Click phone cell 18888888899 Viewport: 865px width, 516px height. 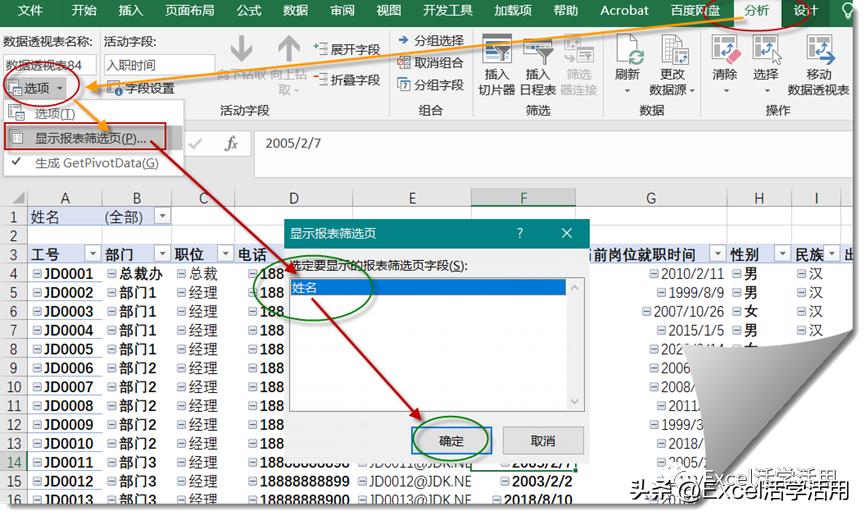click(294, 481)
